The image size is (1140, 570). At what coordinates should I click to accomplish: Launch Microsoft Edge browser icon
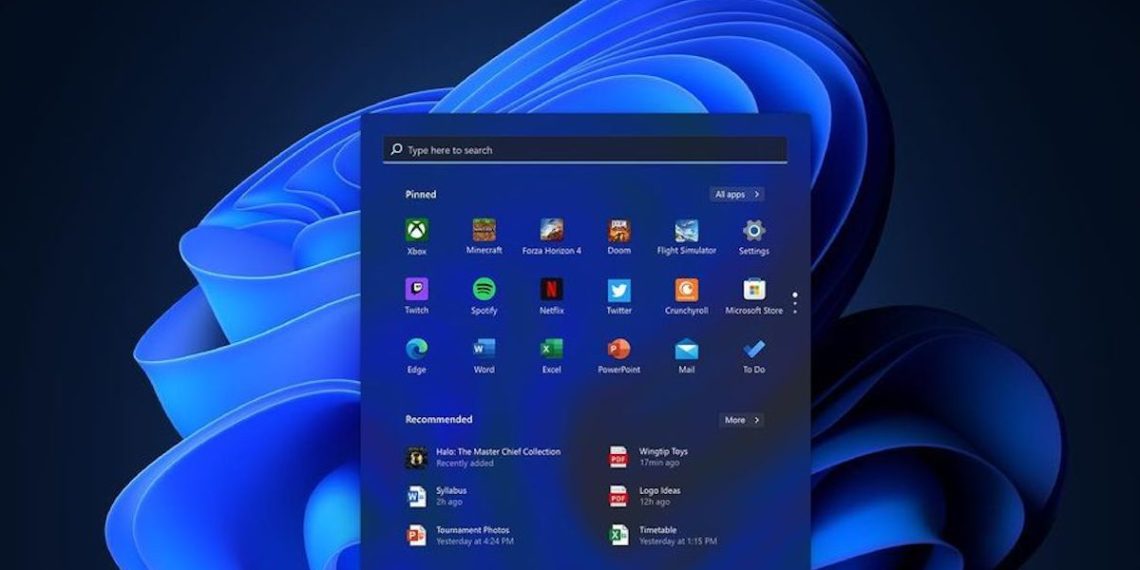click(417, 349)
